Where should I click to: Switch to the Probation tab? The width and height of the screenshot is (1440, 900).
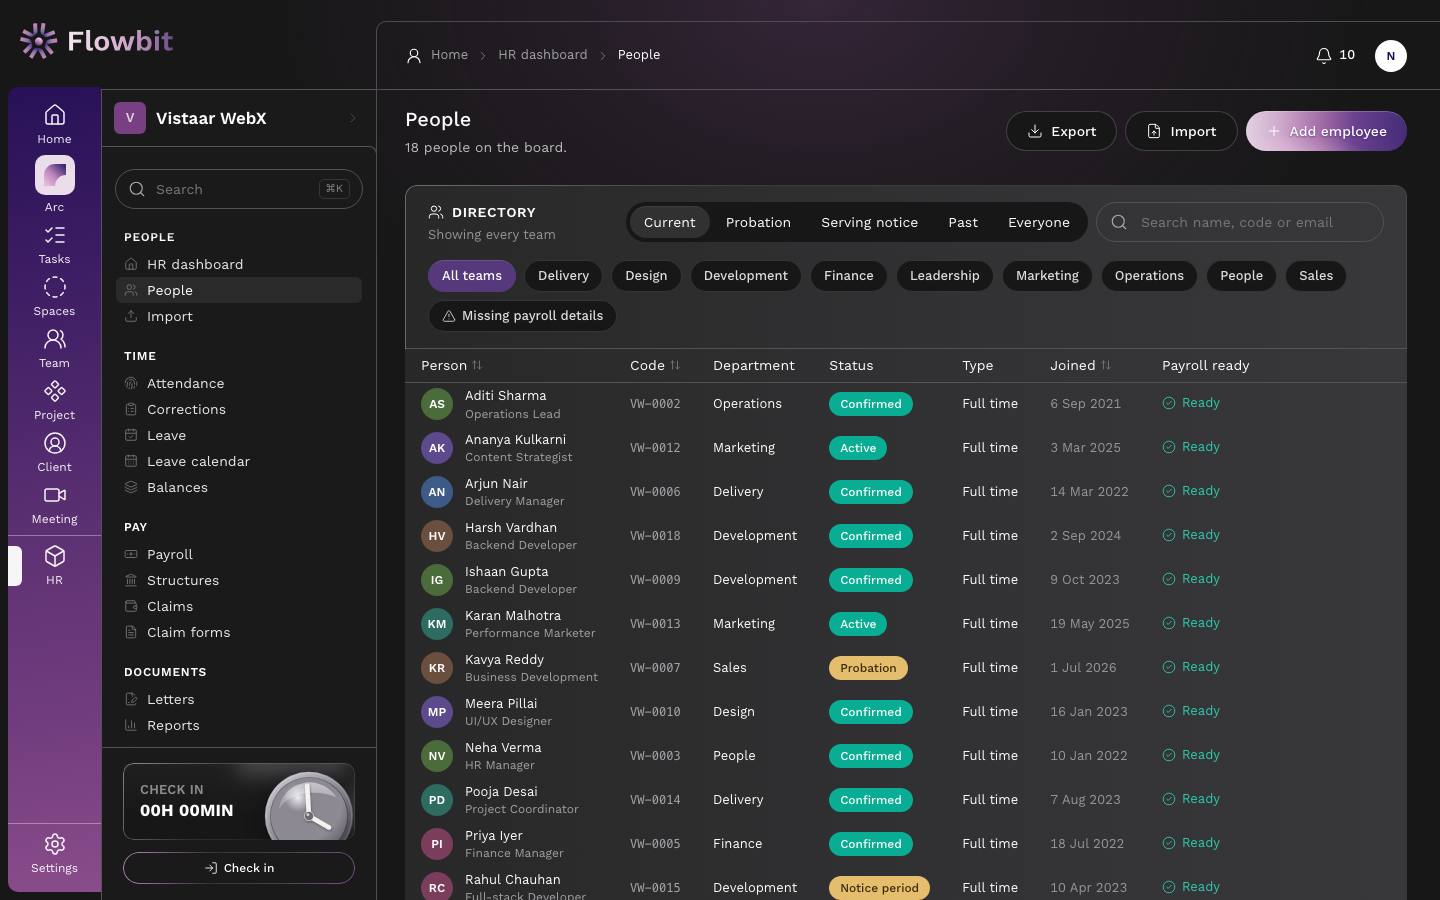click(x=758, y=222)
